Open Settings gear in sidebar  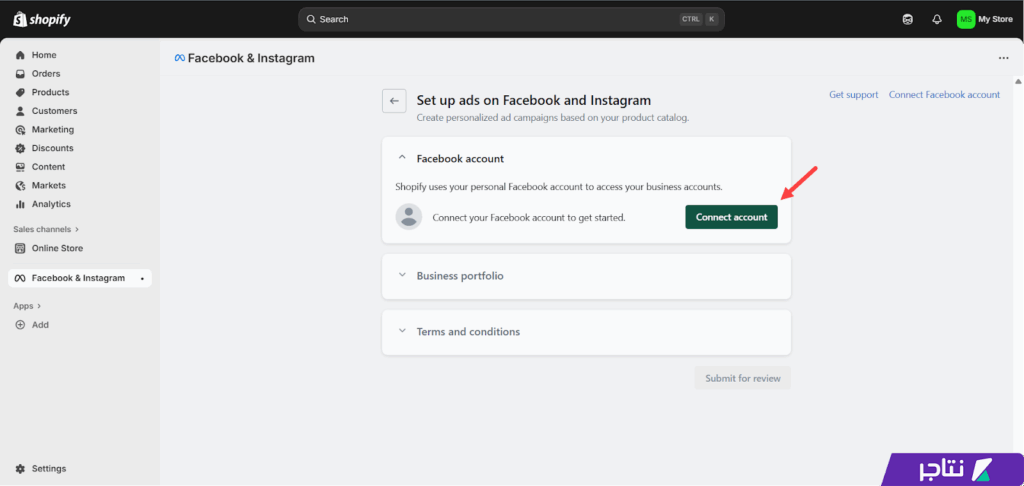tap(20, 468)
